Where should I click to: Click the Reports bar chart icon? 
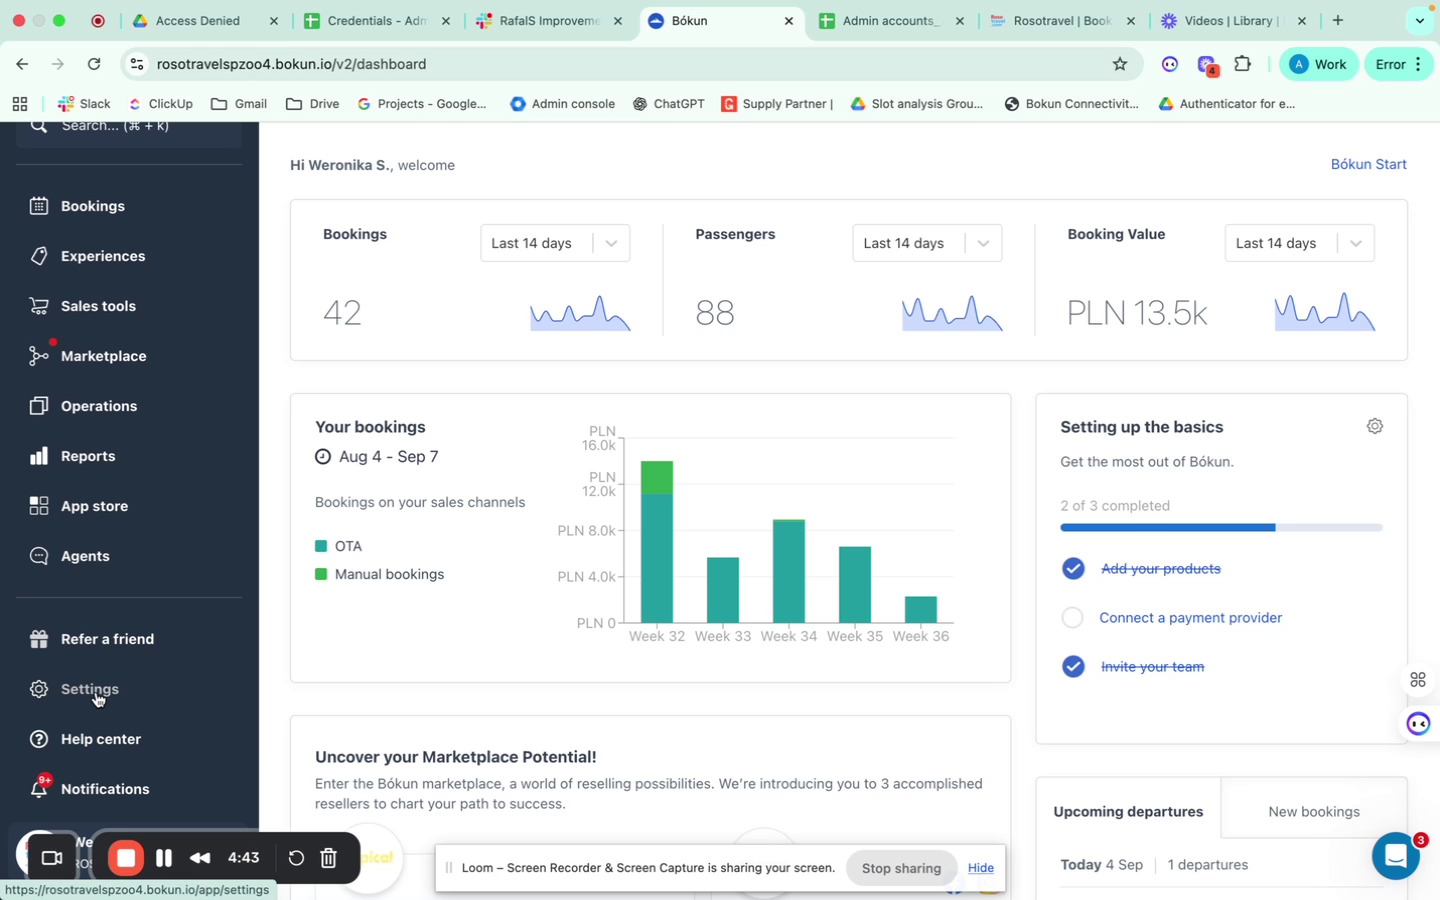coord(39,456)
